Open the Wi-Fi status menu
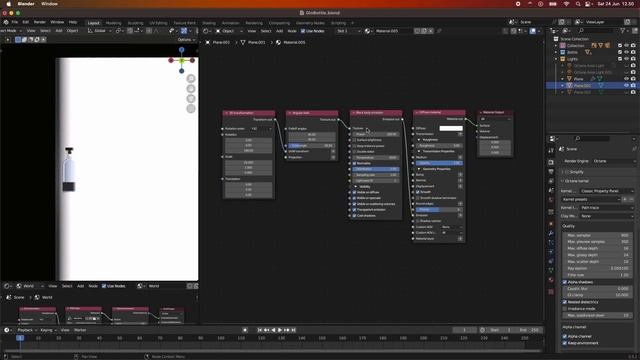 (x=567, y=4)
